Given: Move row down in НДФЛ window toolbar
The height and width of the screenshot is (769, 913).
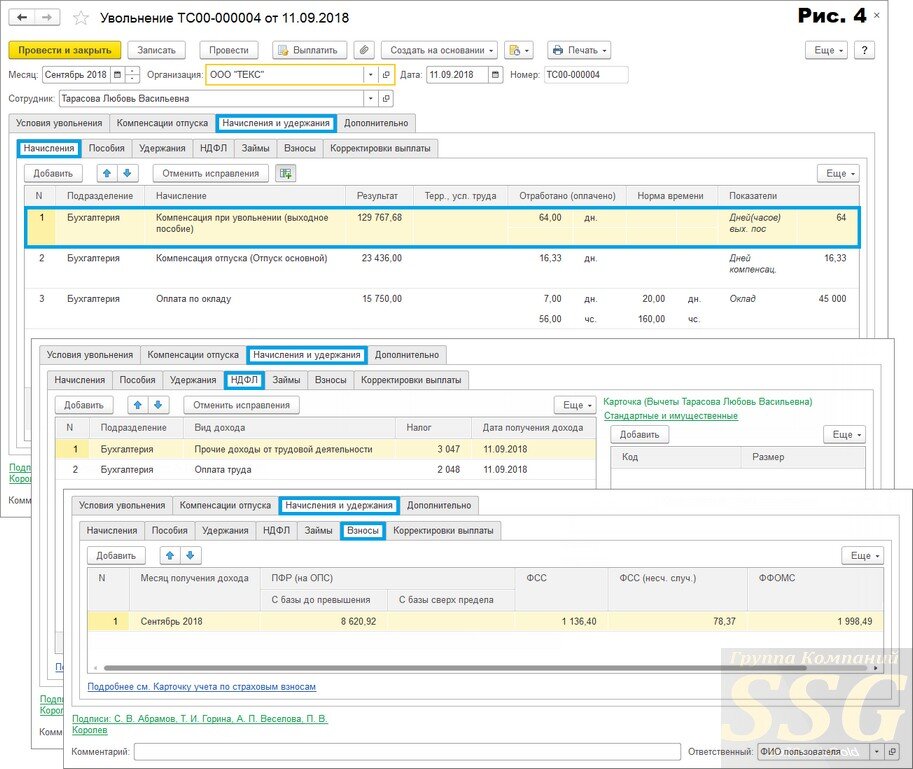Looking at the screenshot, I should click(158, 405).
